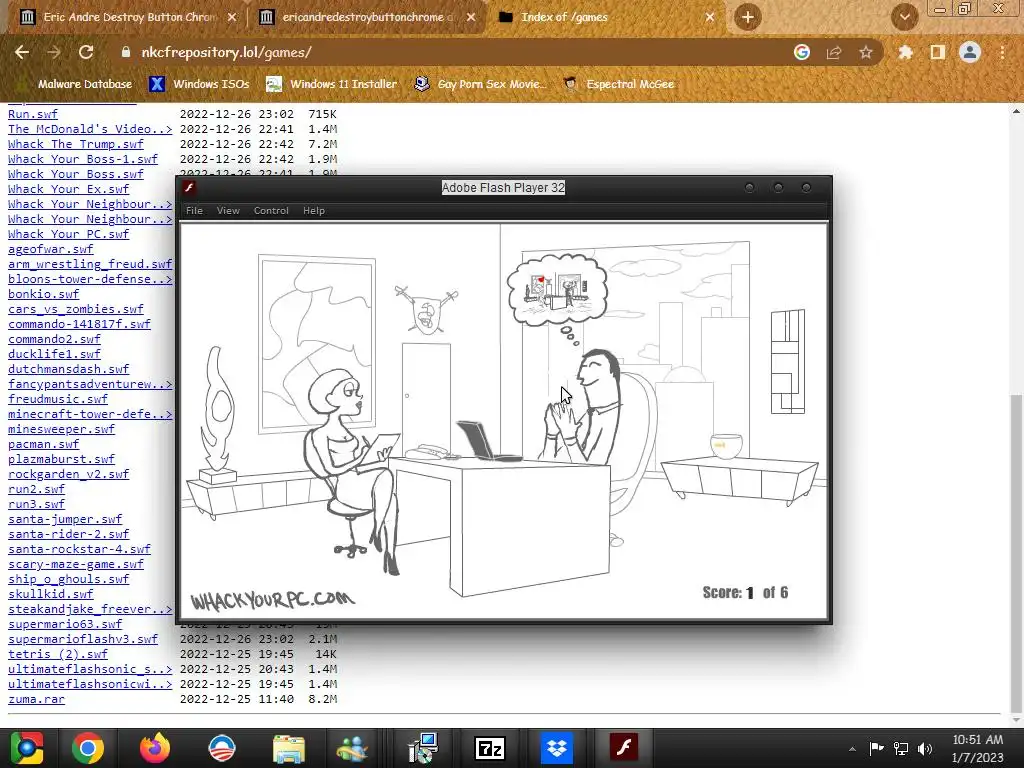The image size is (1024, 768).
Task: Open the extensions puzzle icon
Action: tap(905, 52)
